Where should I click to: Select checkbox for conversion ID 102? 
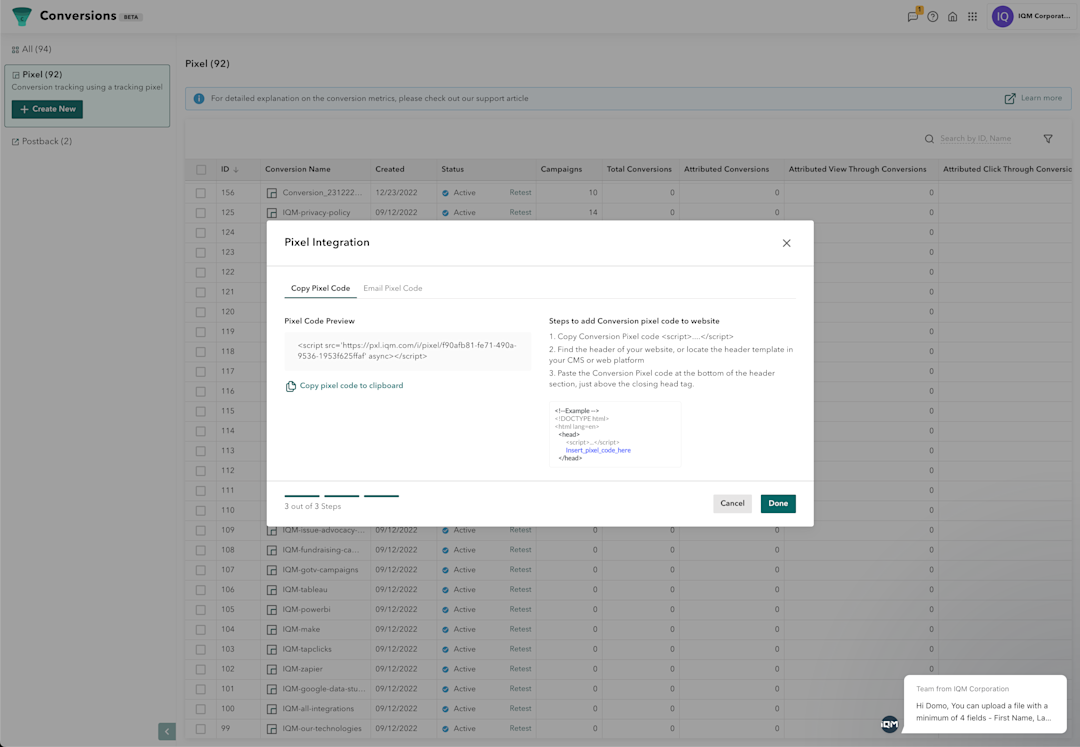200,669
